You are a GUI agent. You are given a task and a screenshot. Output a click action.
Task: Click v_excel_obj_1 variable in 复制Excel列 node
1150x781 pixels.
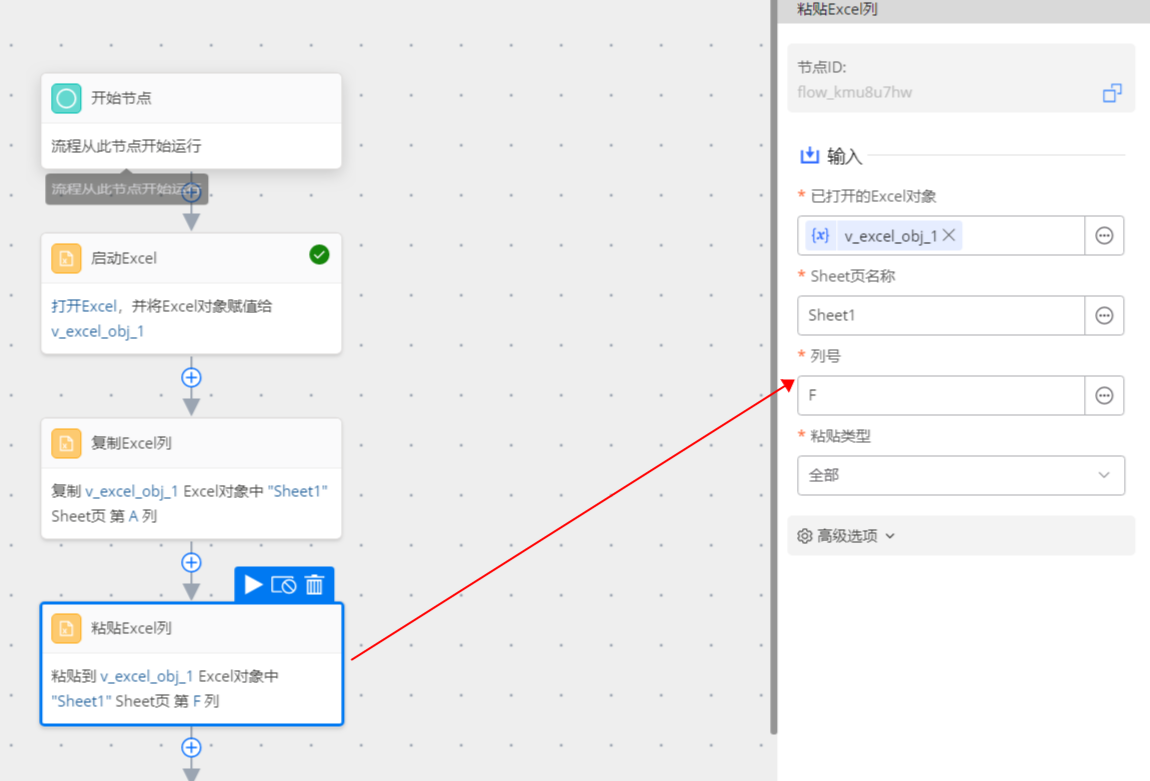(131, 491)
